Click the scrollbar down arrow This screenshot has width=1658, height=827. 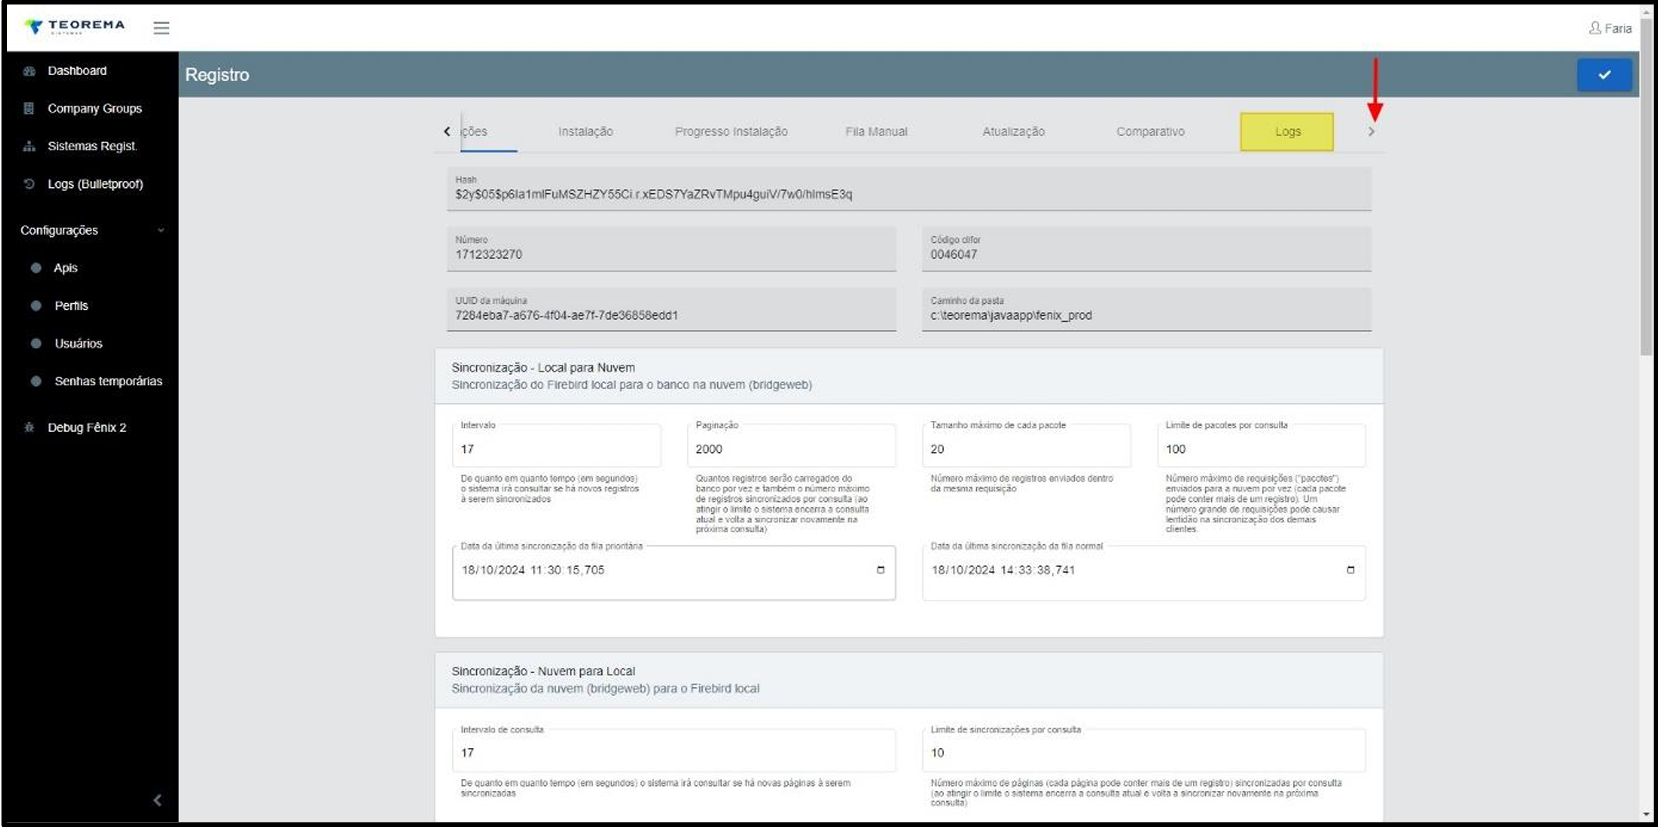(1646, 815)
